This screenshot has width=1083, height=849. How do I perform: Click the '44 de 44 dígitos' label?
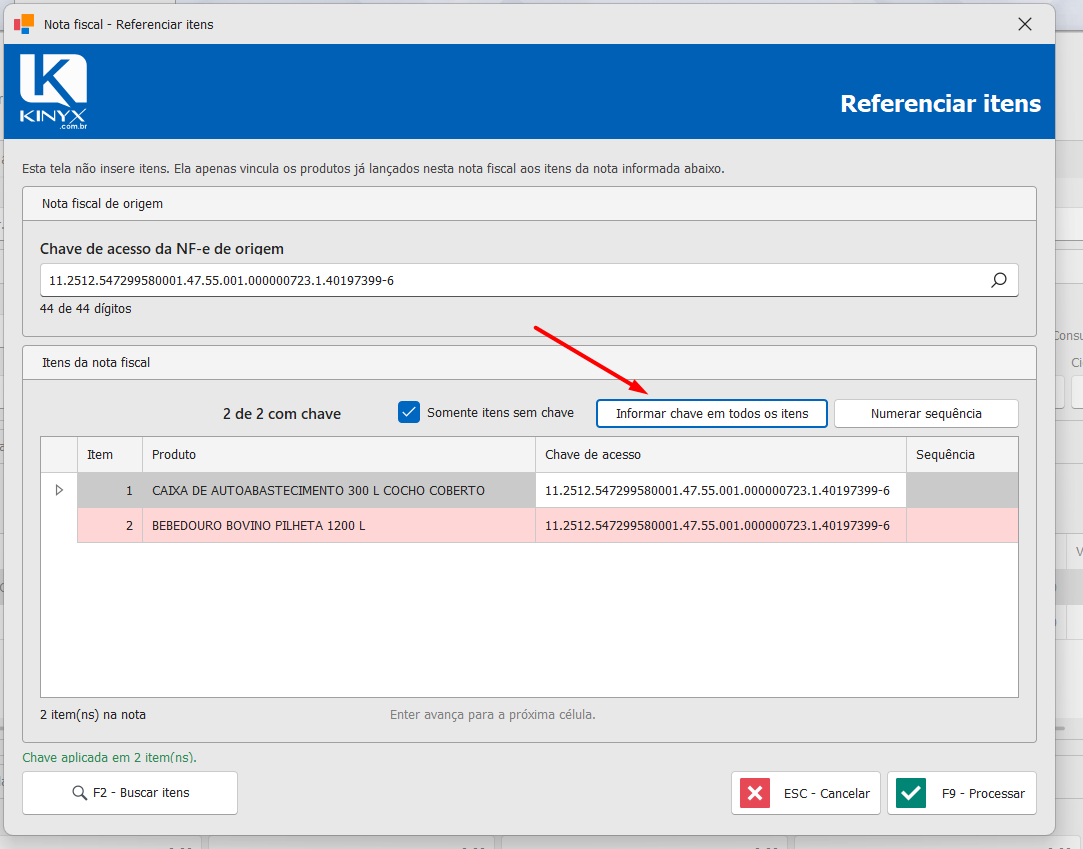(86, 309)
